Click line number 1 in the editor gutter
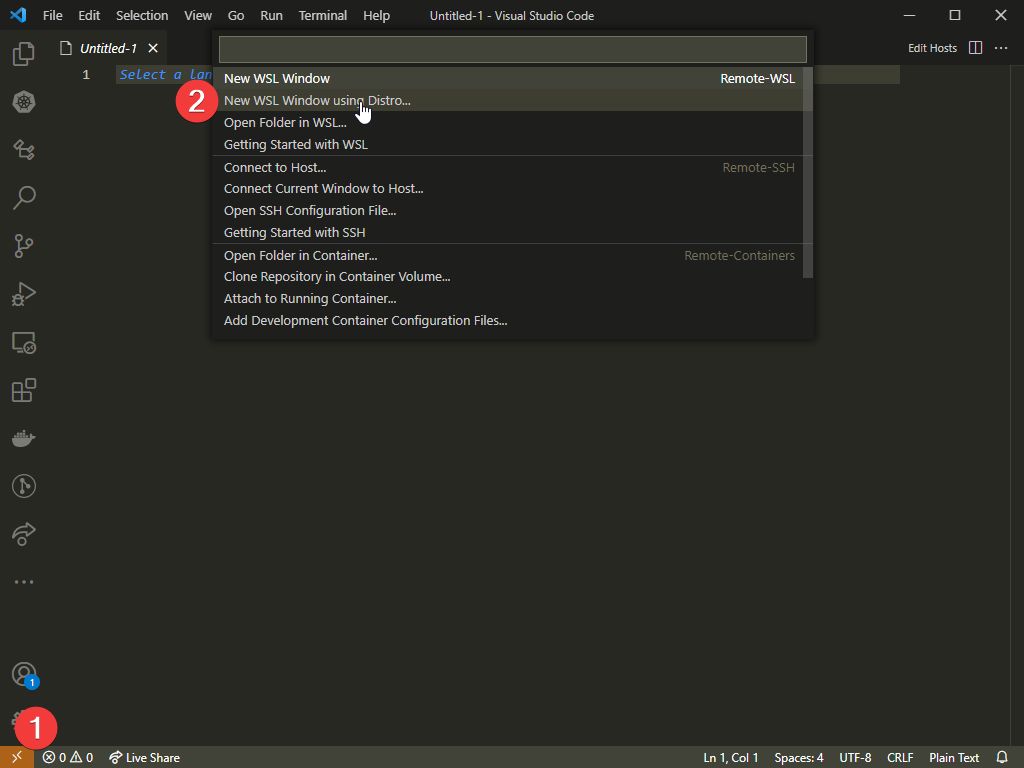 click(x=86, y=74)
